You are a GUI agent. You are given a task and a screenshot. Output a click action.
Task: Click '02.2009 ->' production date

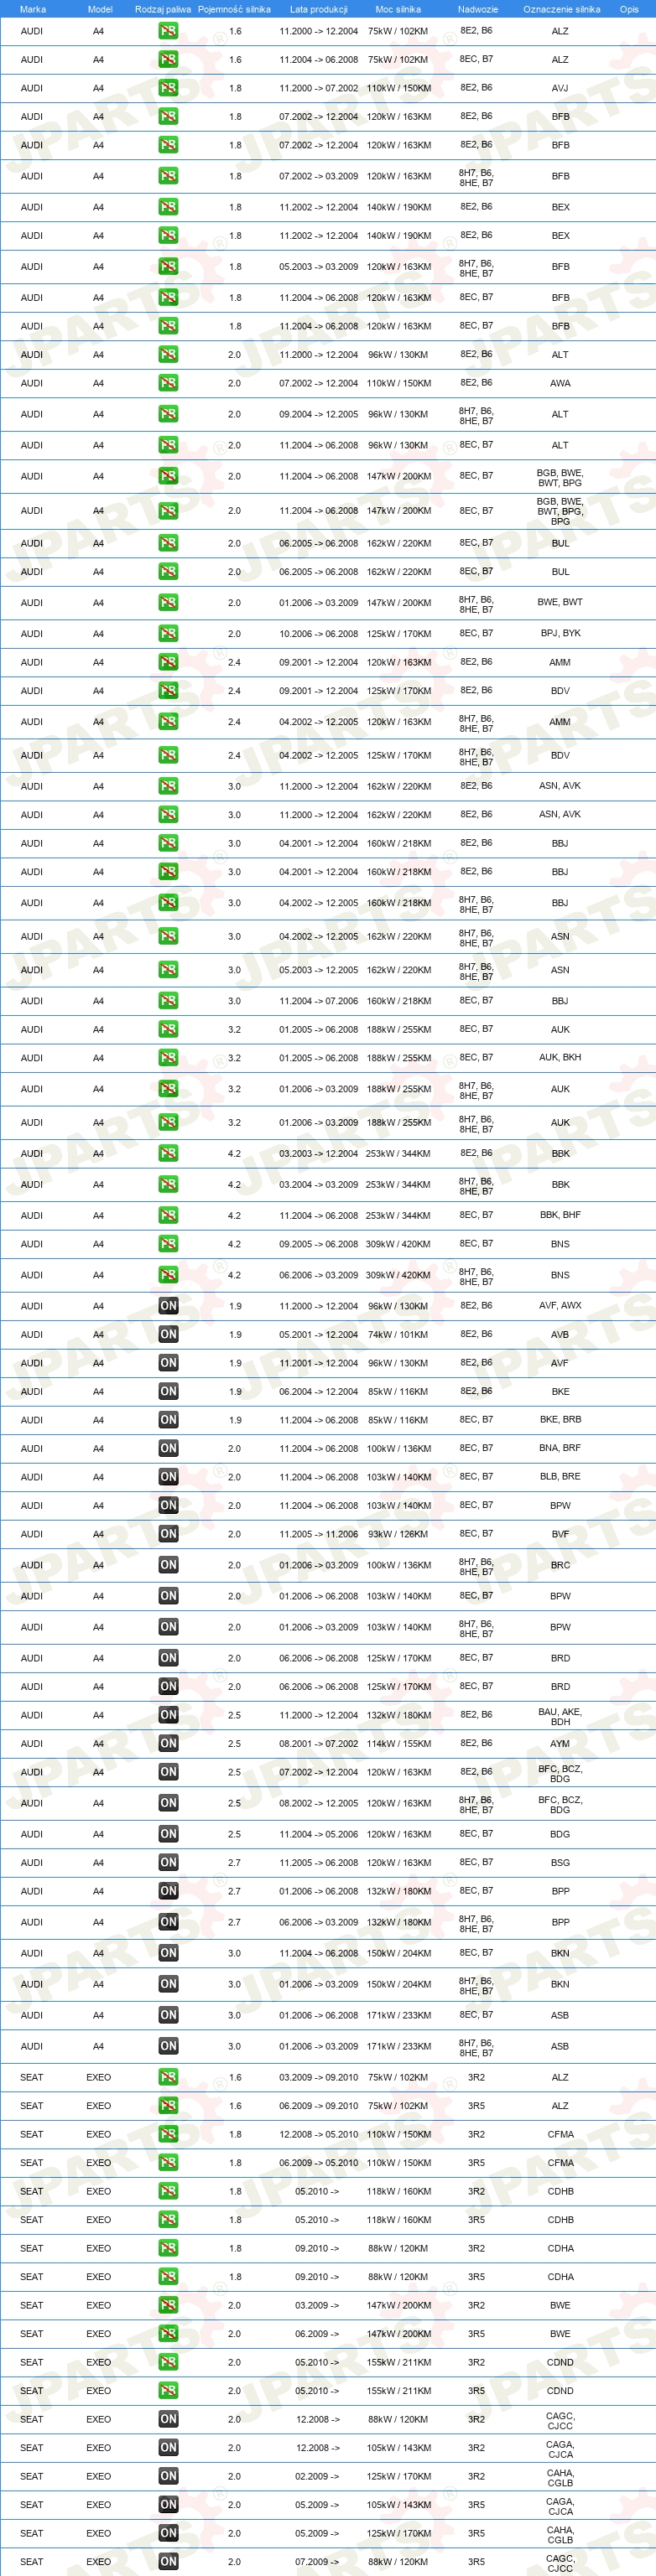point(317,2476)
